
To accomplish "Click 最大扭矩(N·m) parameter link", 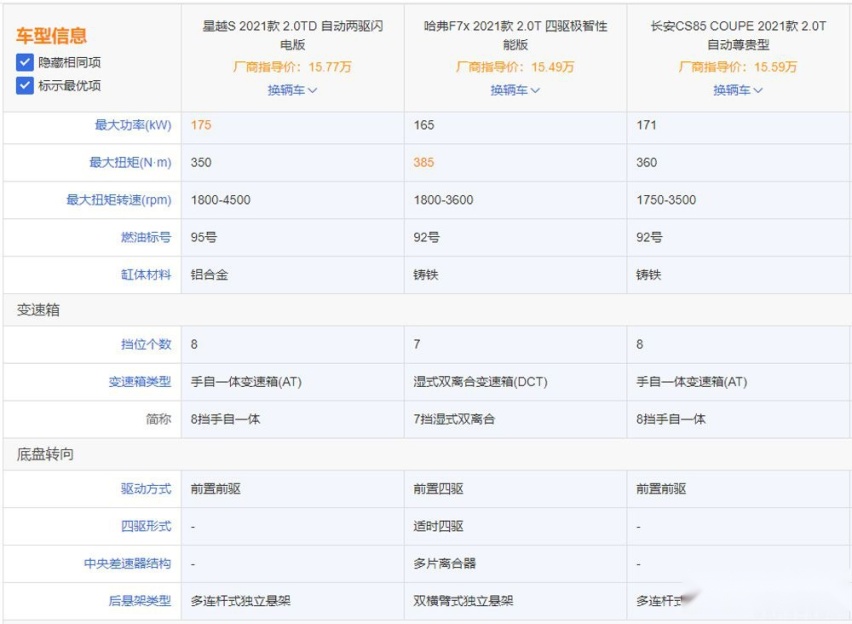I will pos(130,163).
